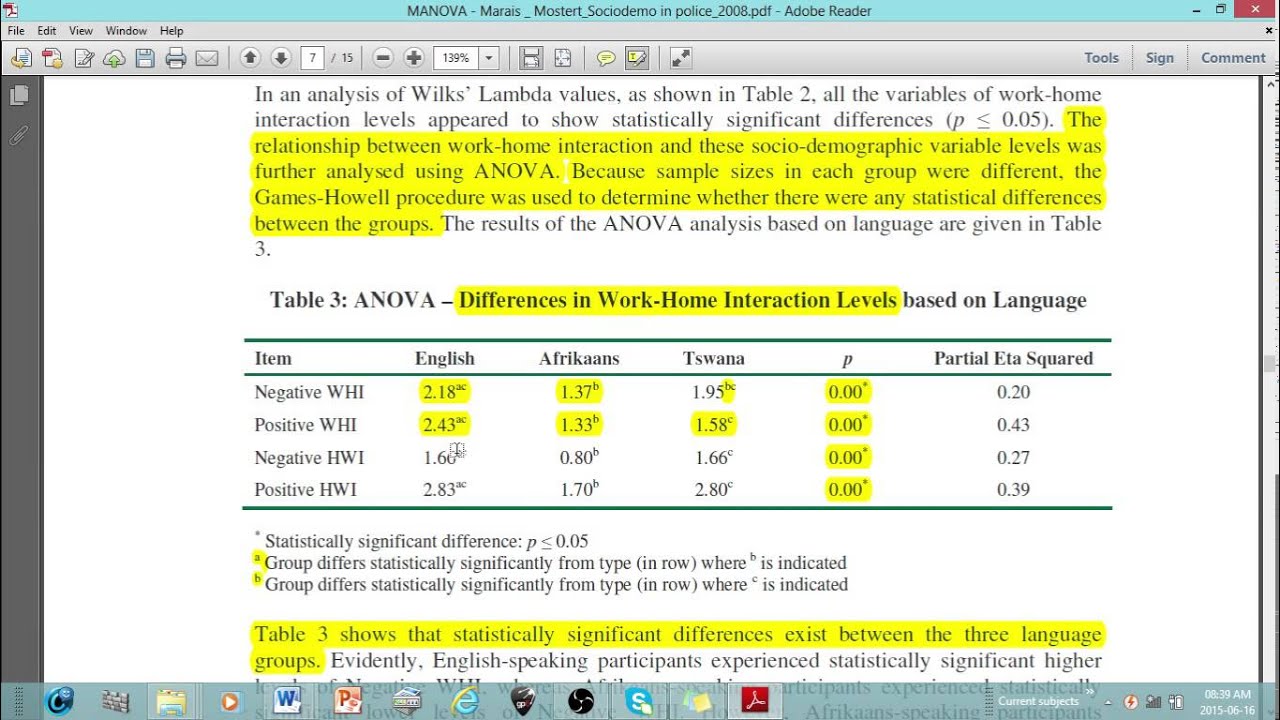Open Microsoft Word from the taskbar
The width and height of the screenshot is (1280, 720).
(288, 701)
